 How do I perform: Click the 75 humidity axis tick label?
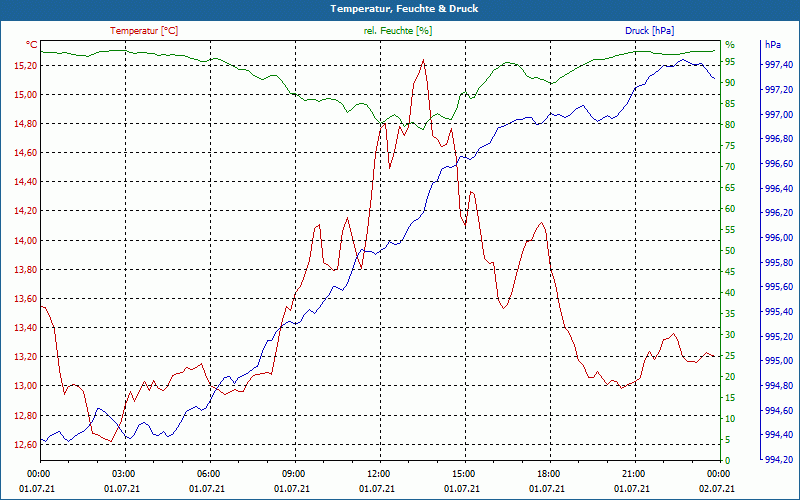pos(730,146)
